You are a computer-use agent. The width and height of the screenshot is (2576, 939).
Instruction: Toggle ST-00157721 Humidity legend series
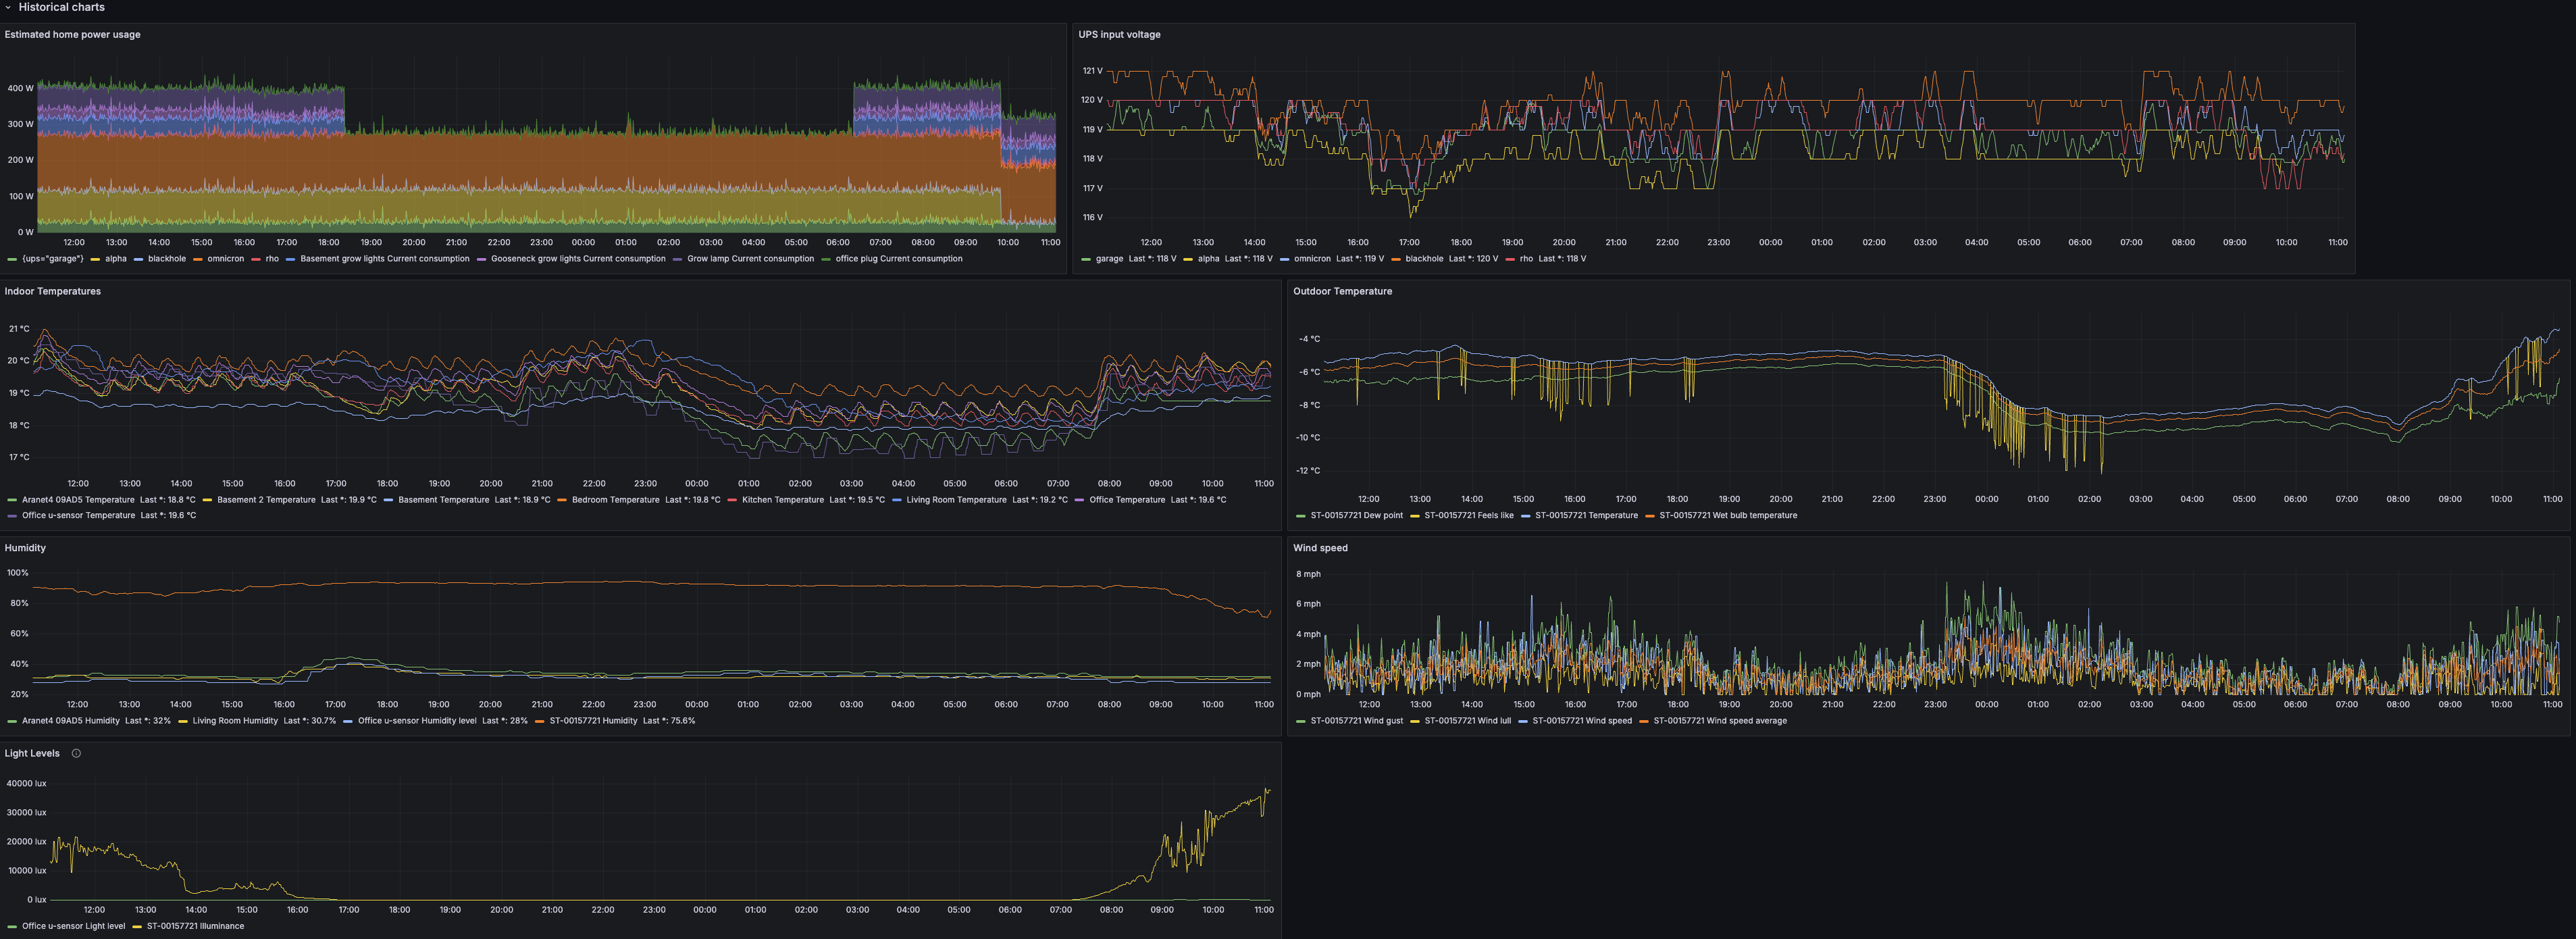click(593, 721)
